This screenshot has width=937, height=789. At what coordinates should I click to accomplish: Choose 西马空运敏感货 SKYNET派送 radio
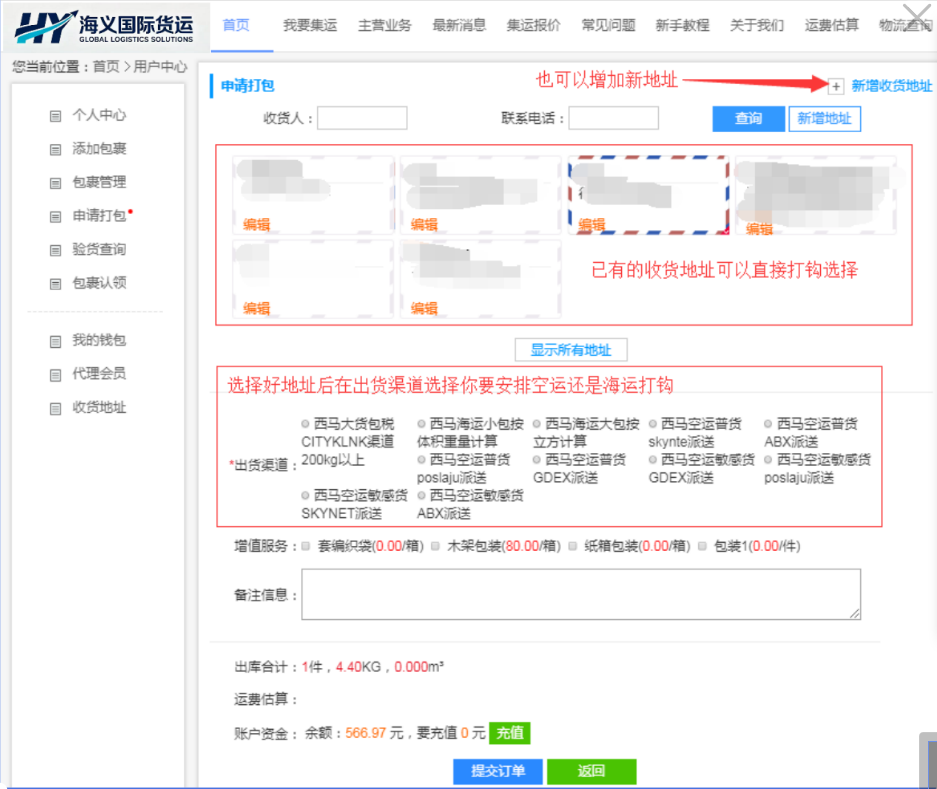click(x=305, y=496)
